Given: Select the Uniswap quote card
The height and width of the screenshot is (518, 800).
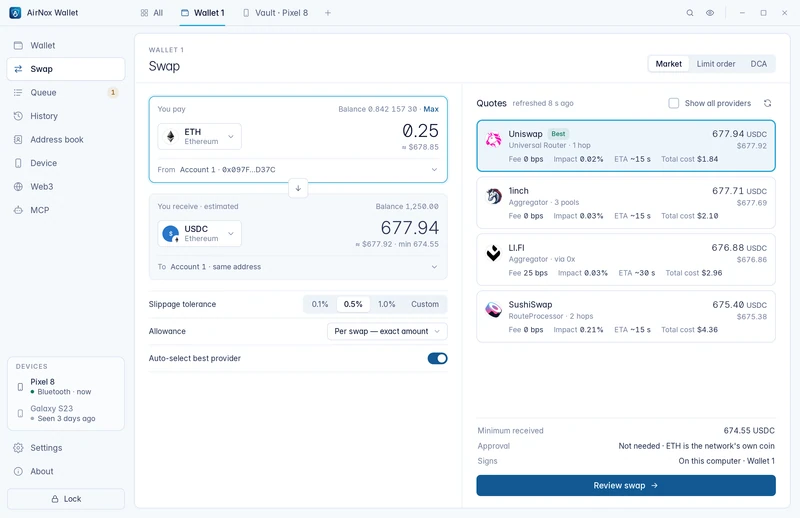Looking at the screenshot, I should pyautogui.click(x=626, y=146).
